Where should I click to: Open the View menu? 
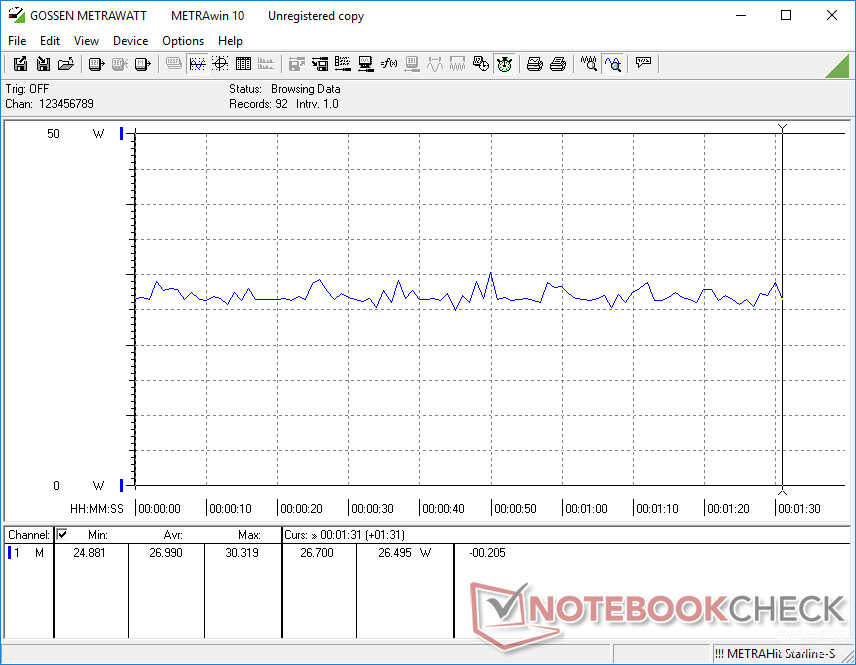tap(86, 41)
